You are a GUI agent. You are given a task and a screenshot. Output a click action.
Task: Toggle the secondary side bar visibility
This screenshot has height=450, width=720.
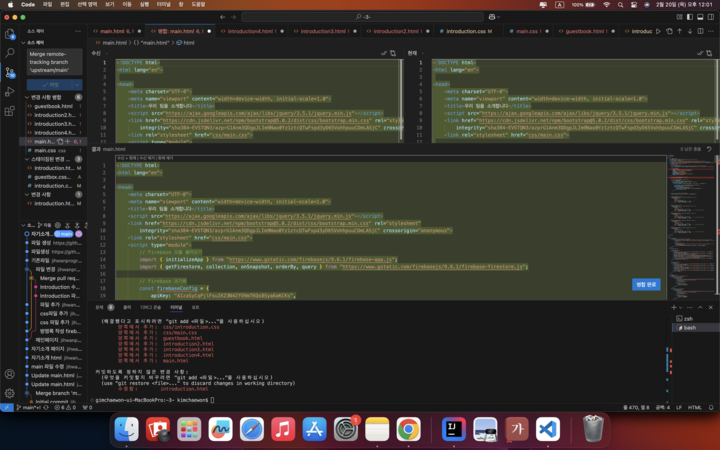click(x=711, y=17)
